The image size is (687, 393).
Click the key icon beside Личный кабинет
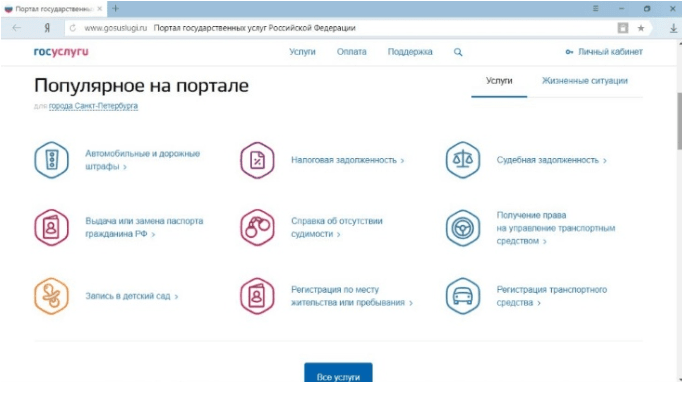569,52
